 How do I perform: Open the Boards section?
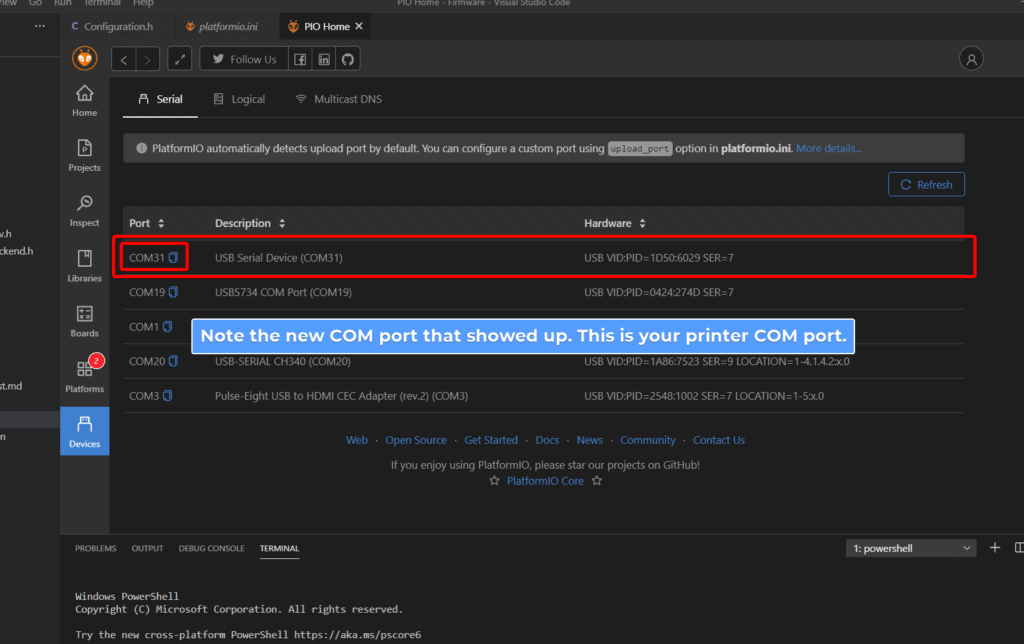tap(84, 321)
